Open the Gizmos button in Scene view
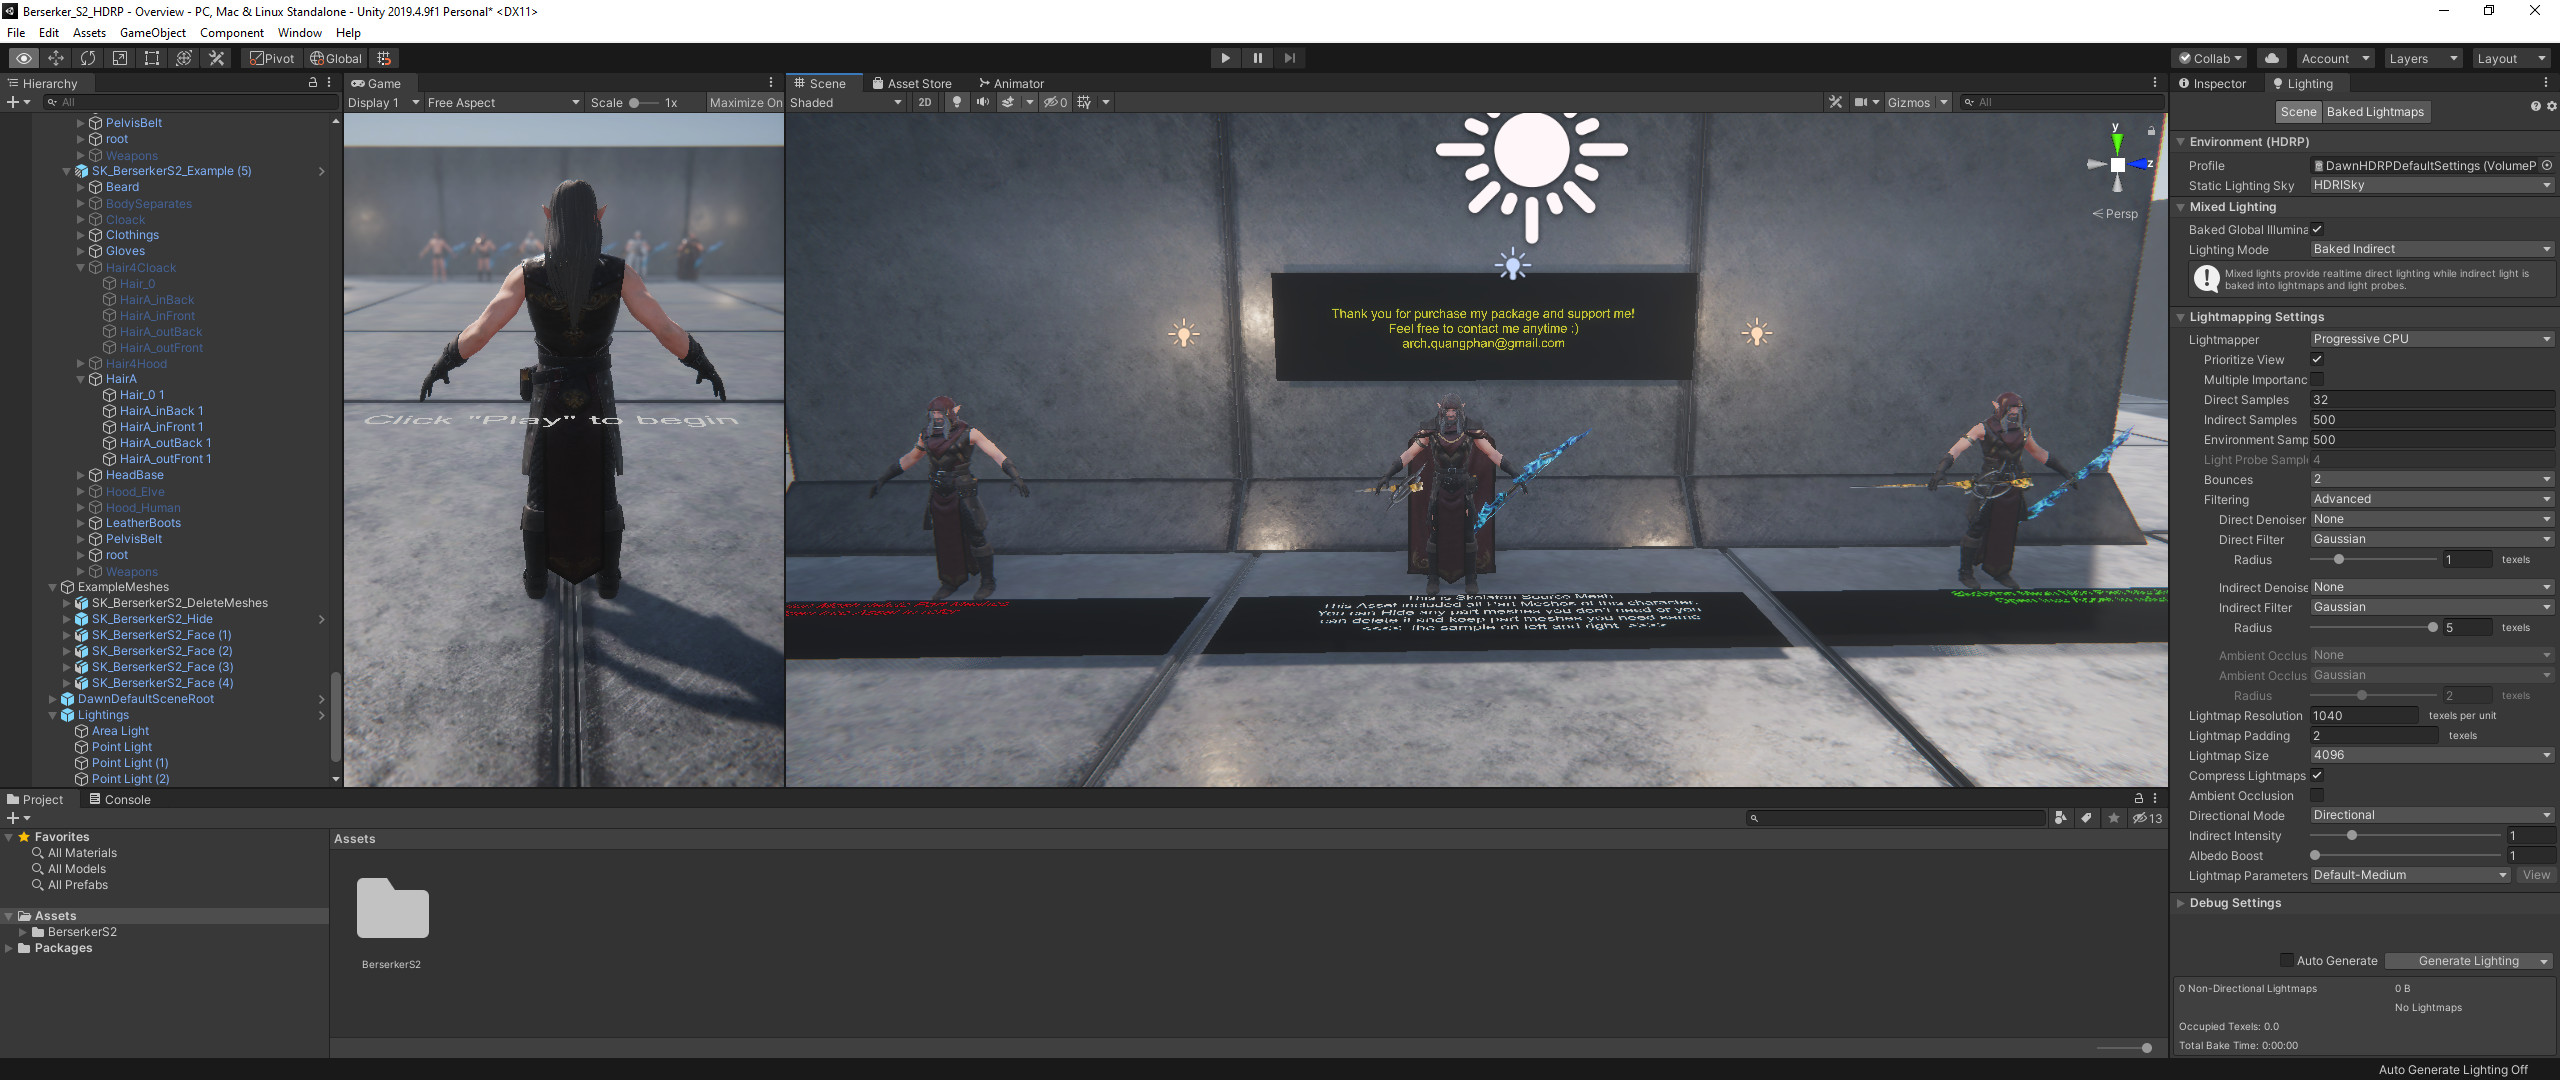 click(x=1908, y=102)
